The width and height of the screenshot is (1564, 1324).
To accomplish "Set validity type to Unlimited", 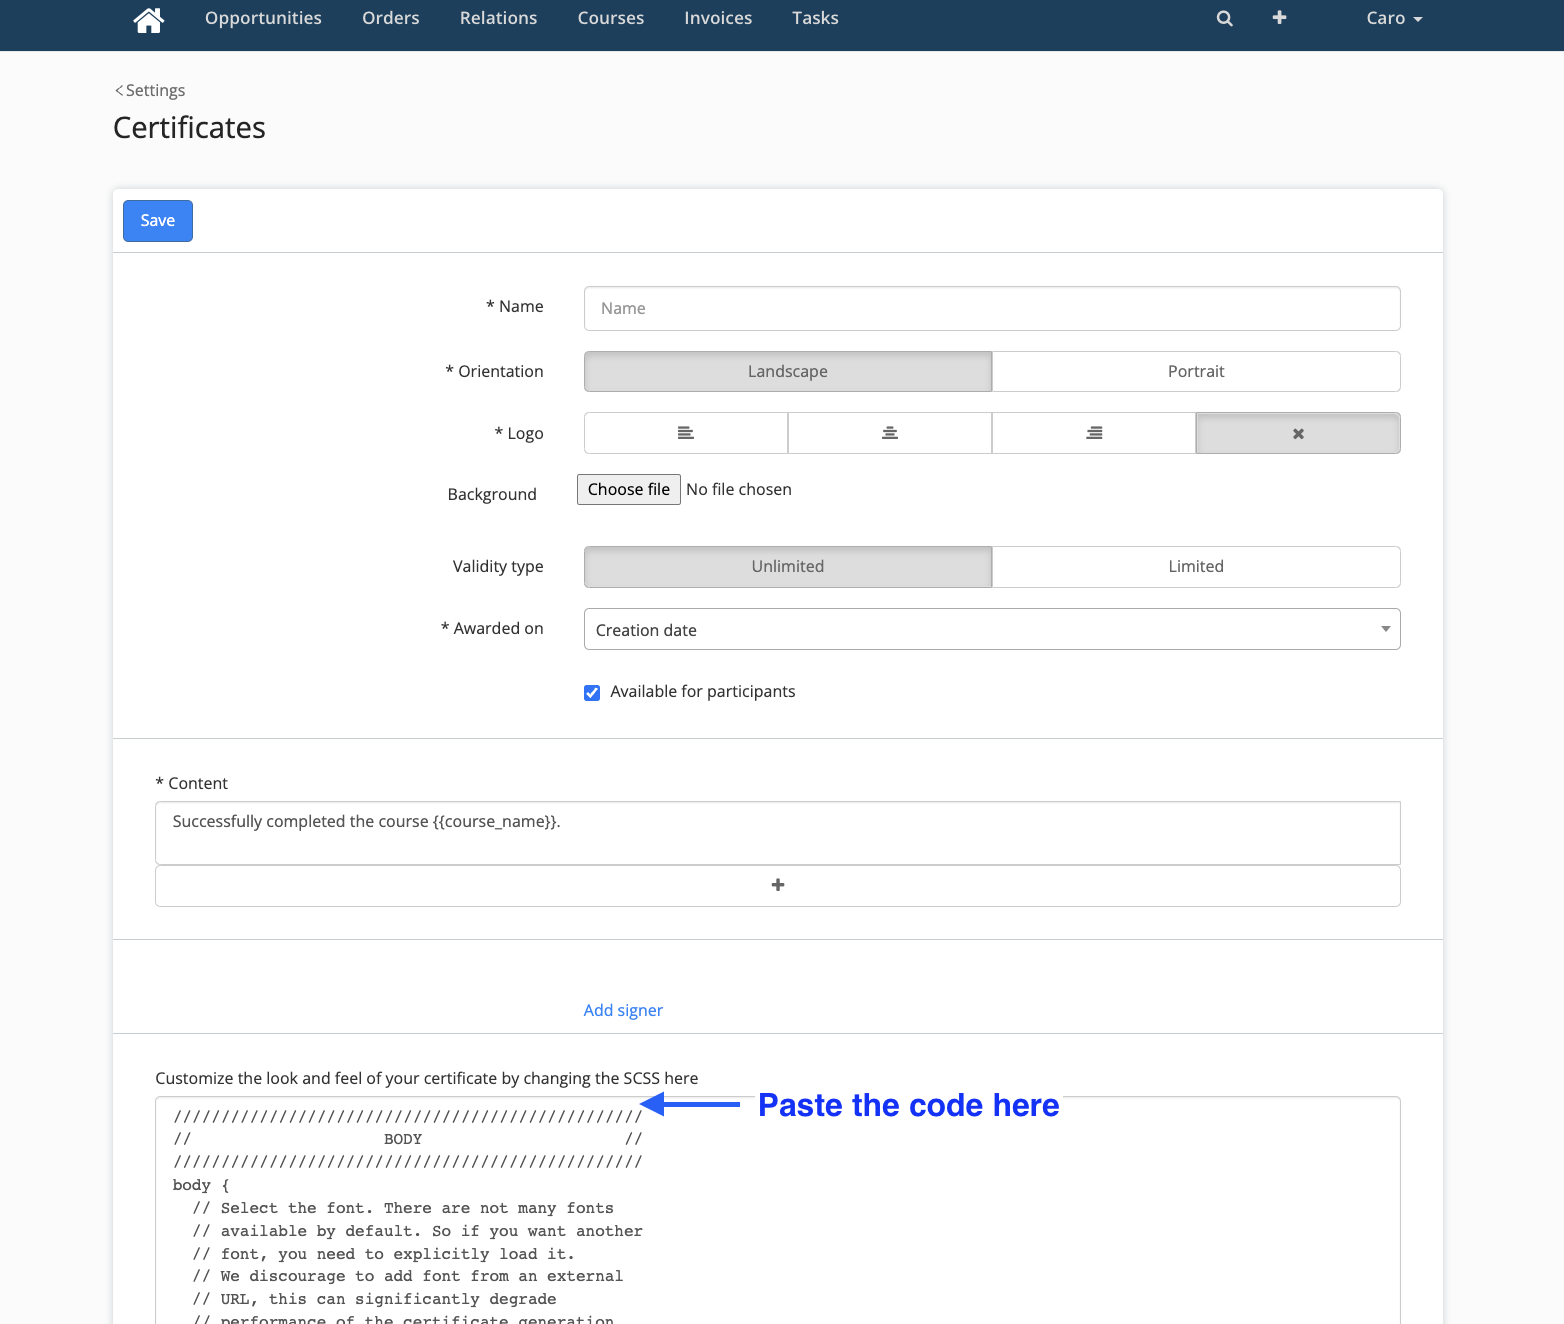I will tap(788, 566).
